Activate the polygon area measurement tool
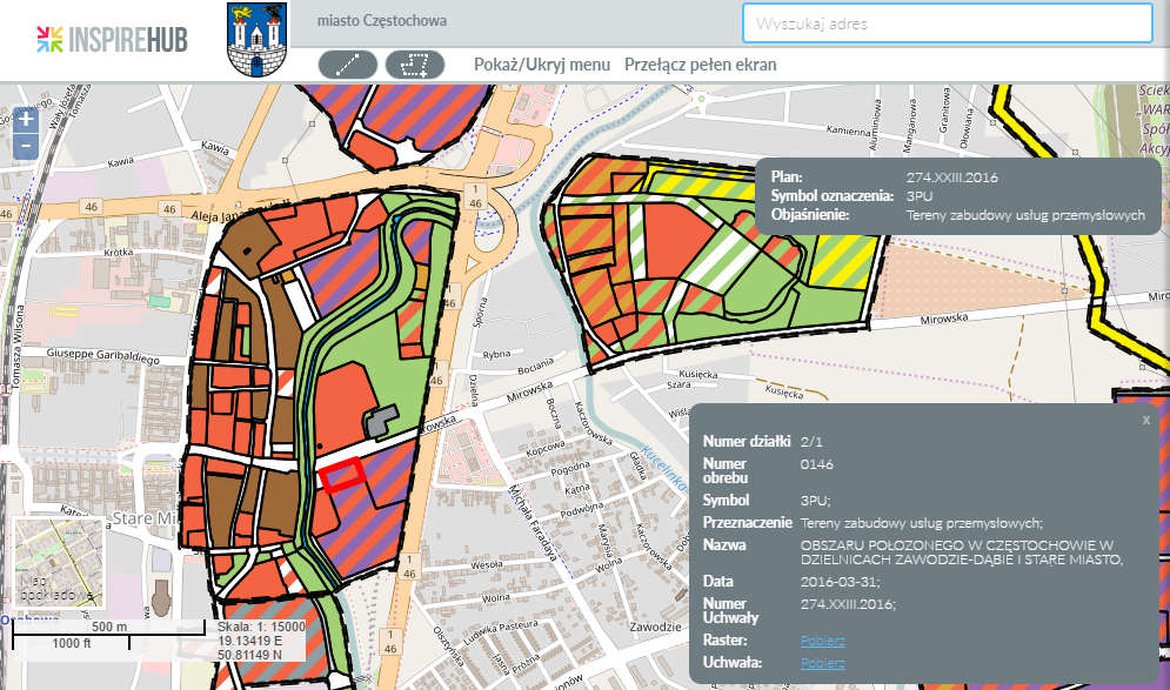The height and width of the screenshot is (690, 1170). click(414, 65)
